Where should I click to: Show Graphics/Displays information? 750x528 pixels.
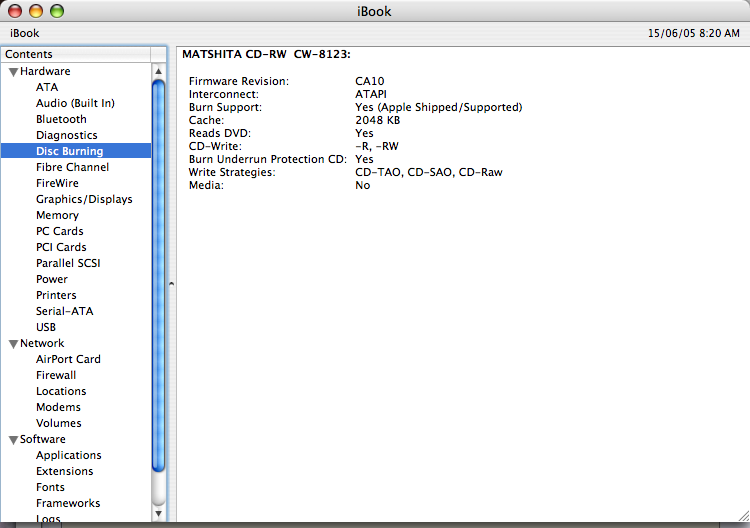(x=84, y=199)
